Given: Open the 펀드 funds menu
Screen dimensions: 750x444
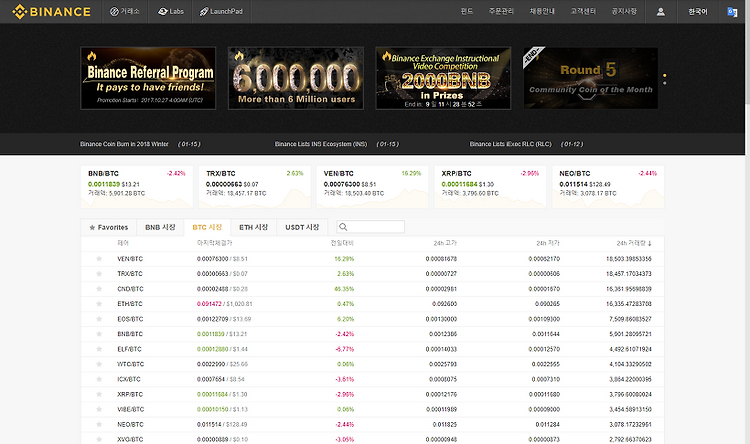Looking at the screenshot, I should coord(467,11).
